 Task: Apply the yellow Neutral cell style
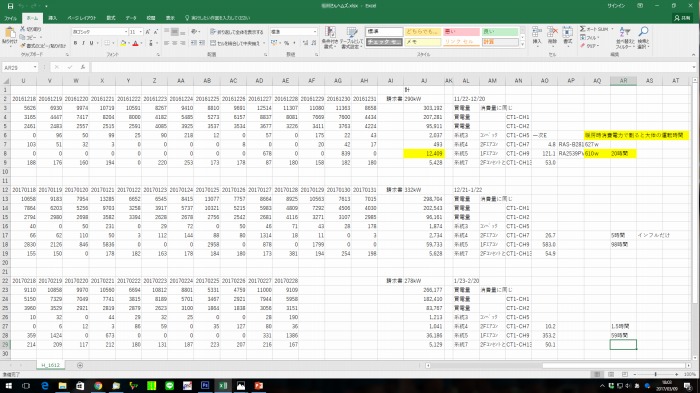(422, 32)
